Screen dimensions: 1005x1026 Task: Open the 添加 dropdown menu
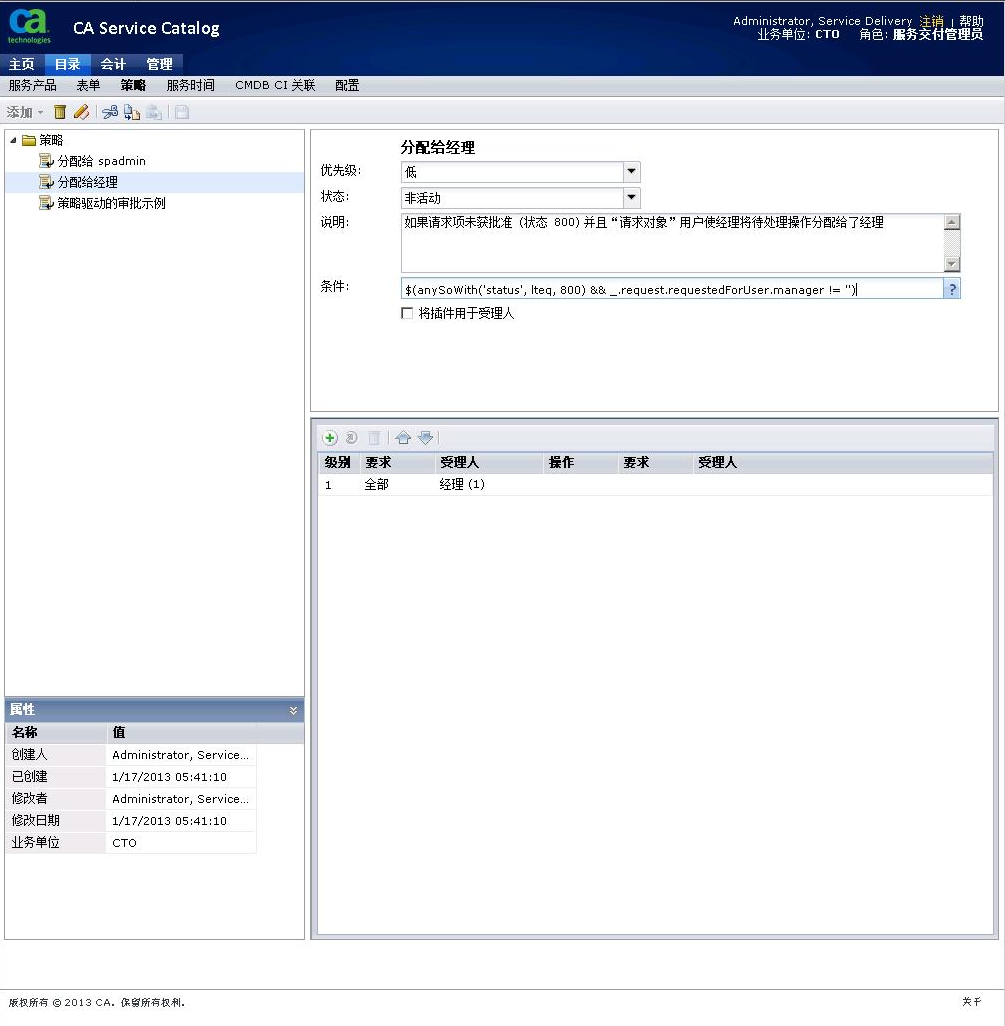pos(25,112)
